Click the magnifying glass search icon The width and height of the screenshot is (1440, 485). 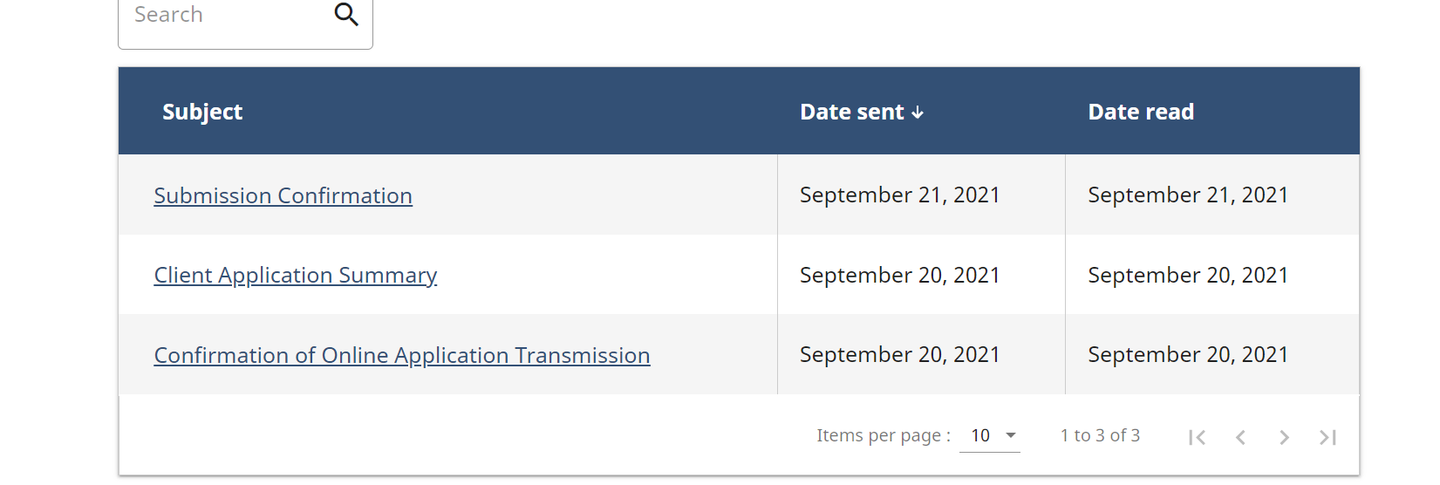coord(346,15)
